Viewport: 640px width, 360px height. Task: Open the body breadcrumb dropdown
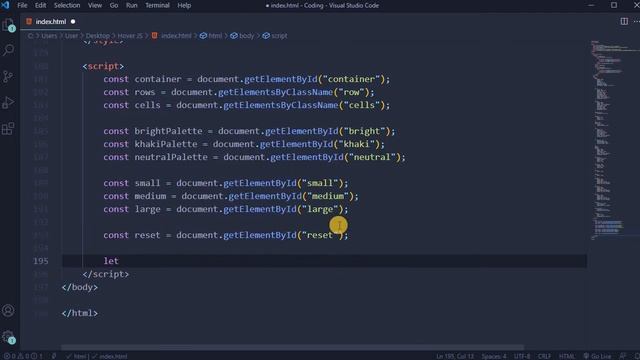pos(242,36)
